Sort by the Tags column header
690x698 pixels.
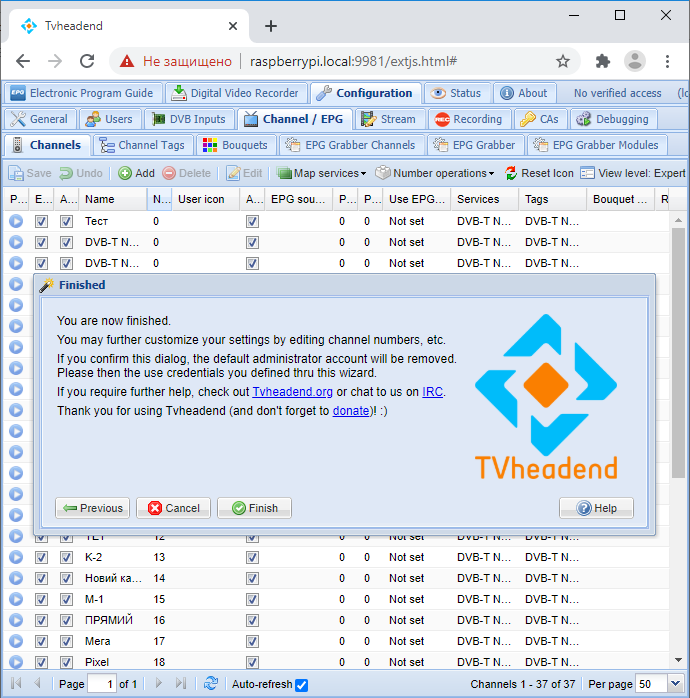[x=553, y=199]
